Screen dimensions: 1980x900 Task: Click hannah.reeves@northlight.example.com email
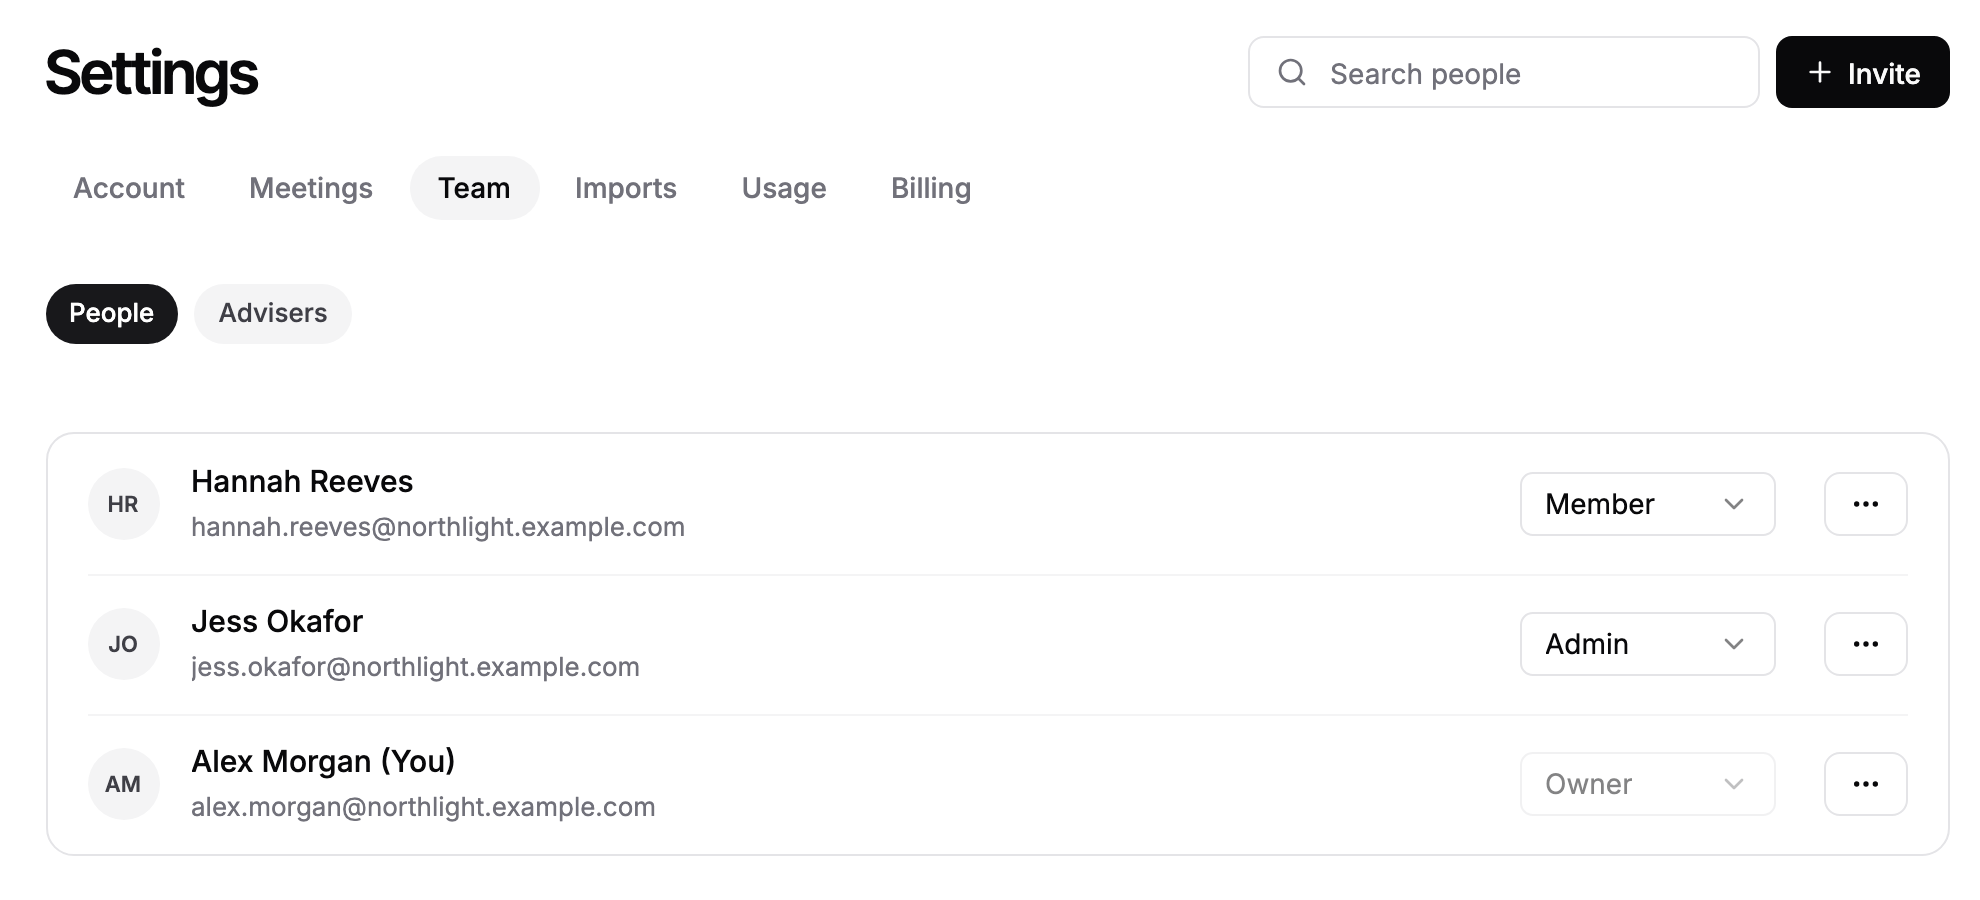tap(438, 527)
